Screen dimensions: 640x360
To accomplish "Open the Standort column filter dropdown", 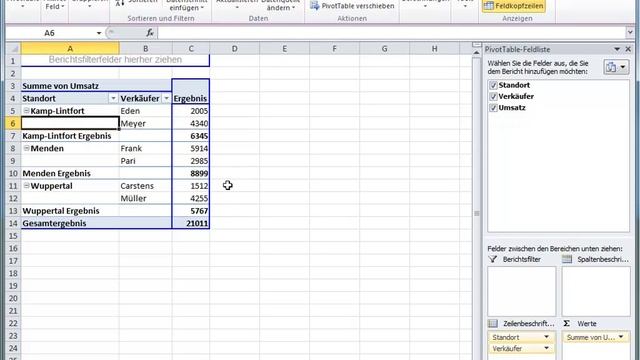I will click(113, 98).
